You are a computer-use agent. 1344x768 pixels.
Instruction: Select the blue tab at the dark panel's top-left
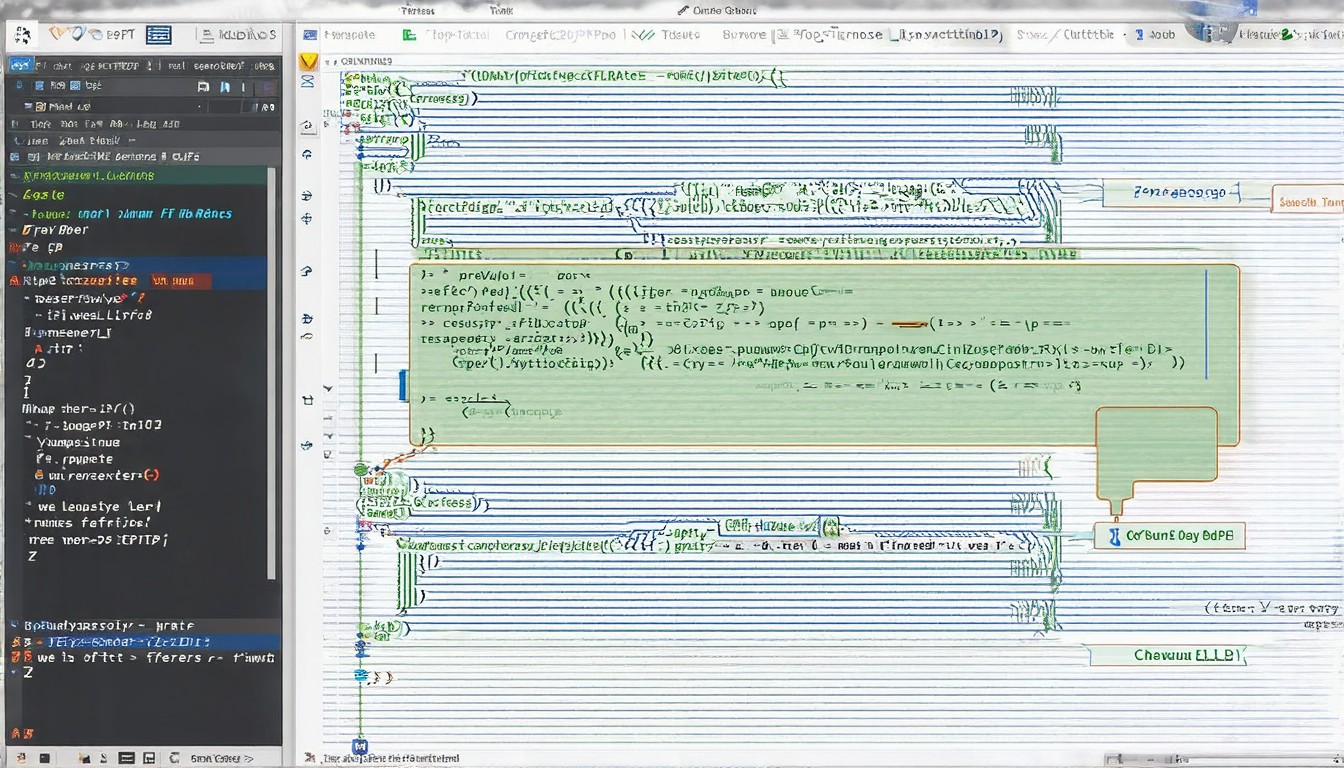[21, 64]
